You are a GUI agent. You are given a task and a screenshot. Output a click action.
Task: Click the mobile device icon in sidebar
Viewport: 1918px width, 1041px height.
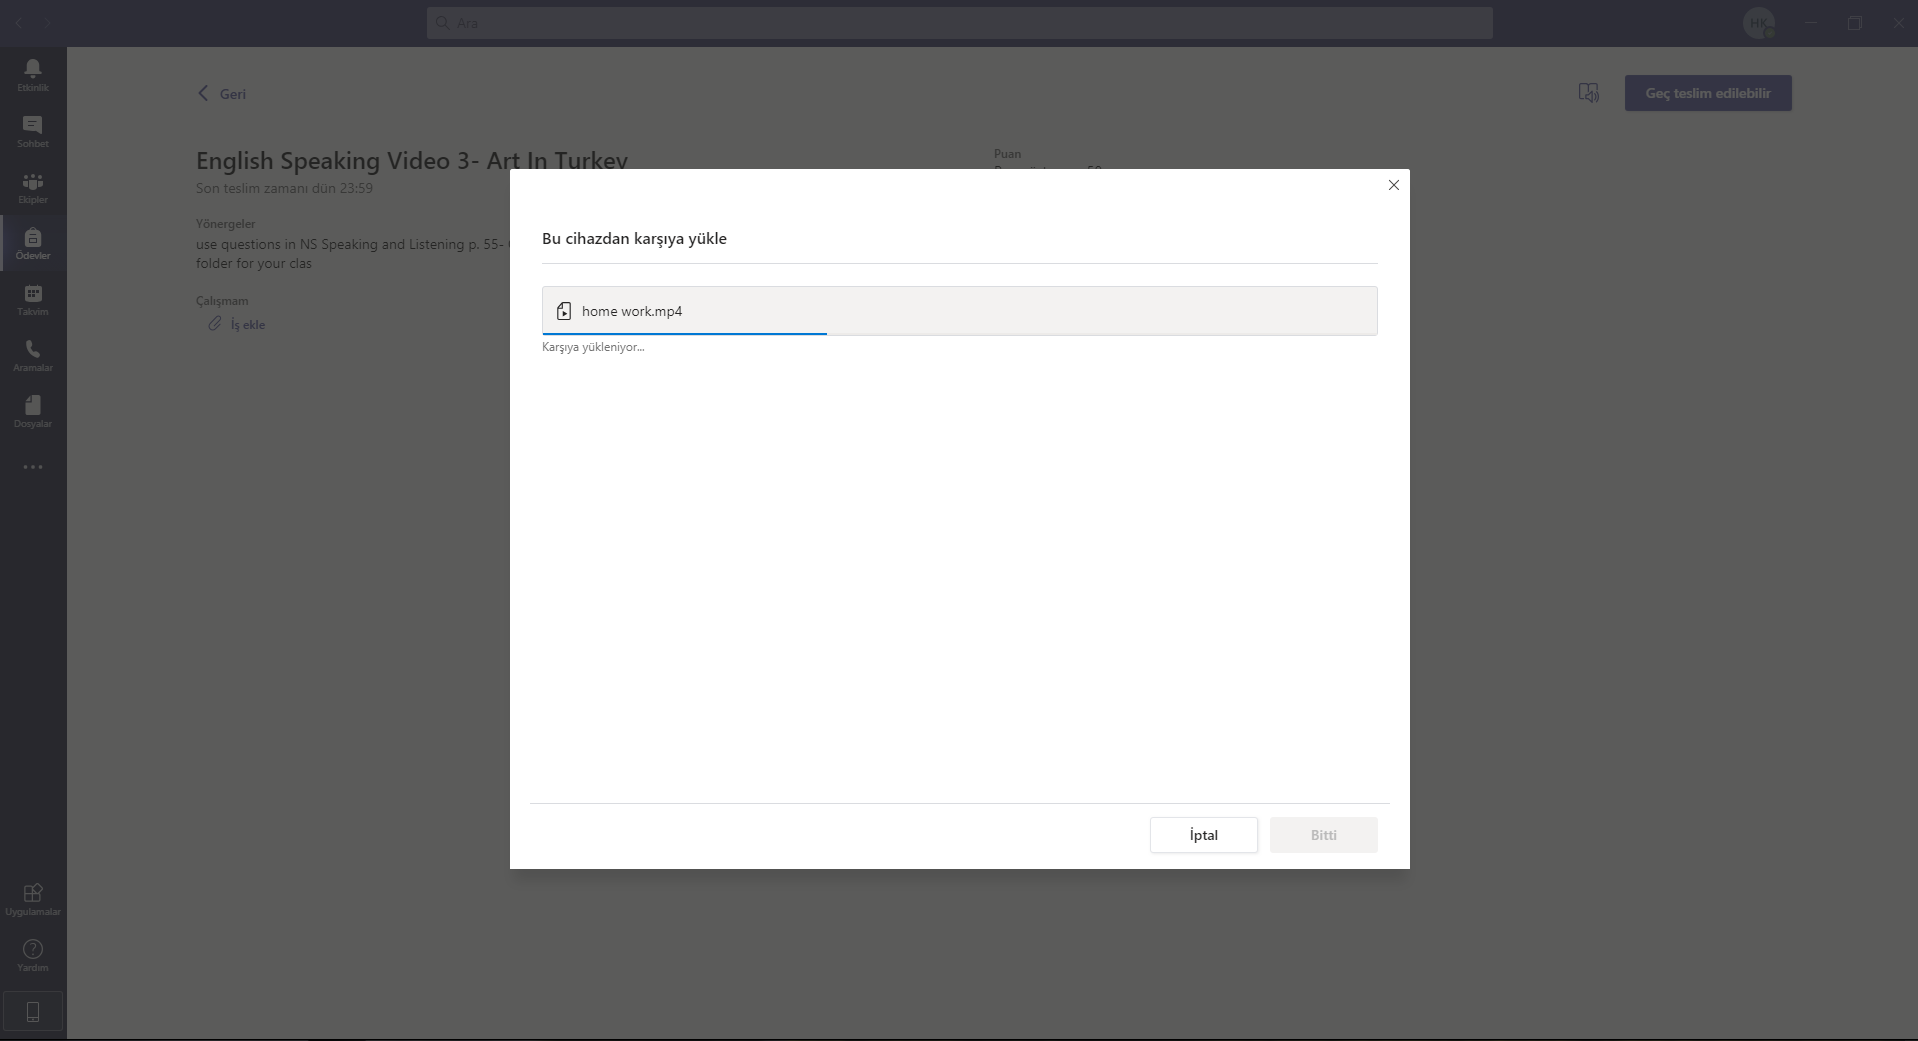pos(33,1012)
